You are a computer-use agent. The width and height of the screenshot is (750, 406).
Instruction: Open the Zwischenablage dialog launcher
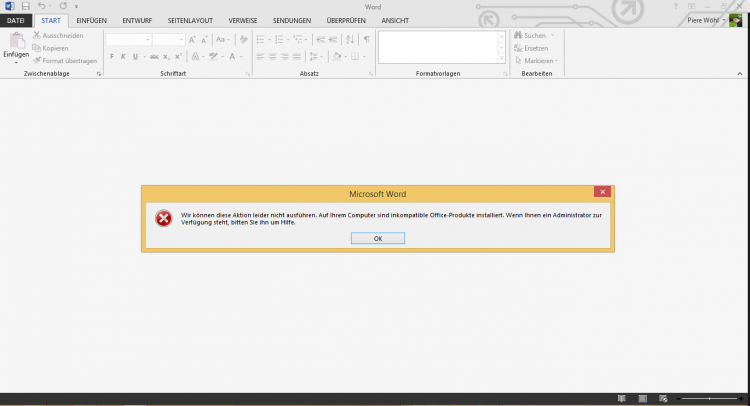(x=99, y=74)
